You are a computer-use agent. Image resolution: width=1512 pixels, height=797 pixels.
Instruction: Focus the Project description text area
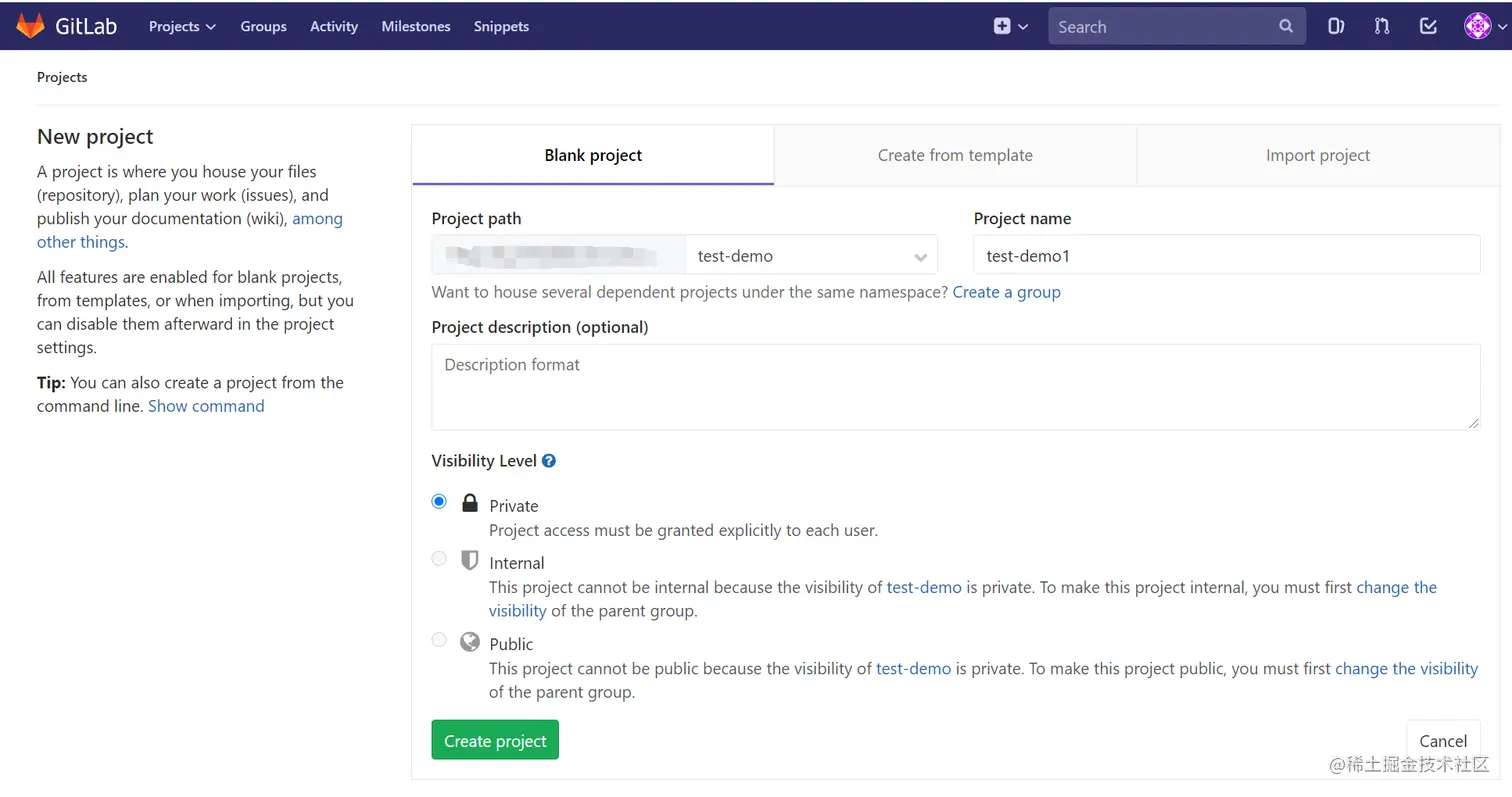click(x=955, y=387)
